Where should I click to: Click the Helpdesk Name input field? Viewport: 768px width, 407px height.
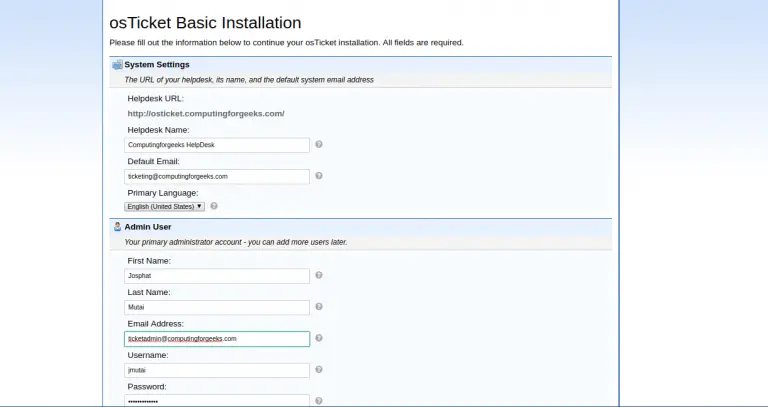[x=216, y=145]
